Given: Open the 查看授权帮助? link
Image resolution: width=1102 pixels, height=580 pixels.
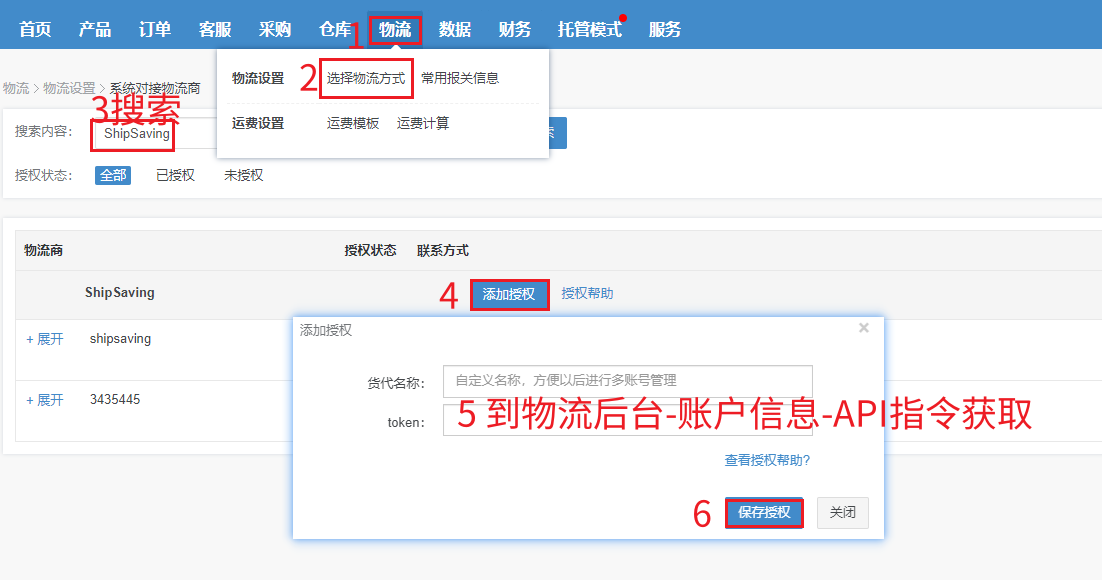Looking at the screenshot, I should (767, 460).
